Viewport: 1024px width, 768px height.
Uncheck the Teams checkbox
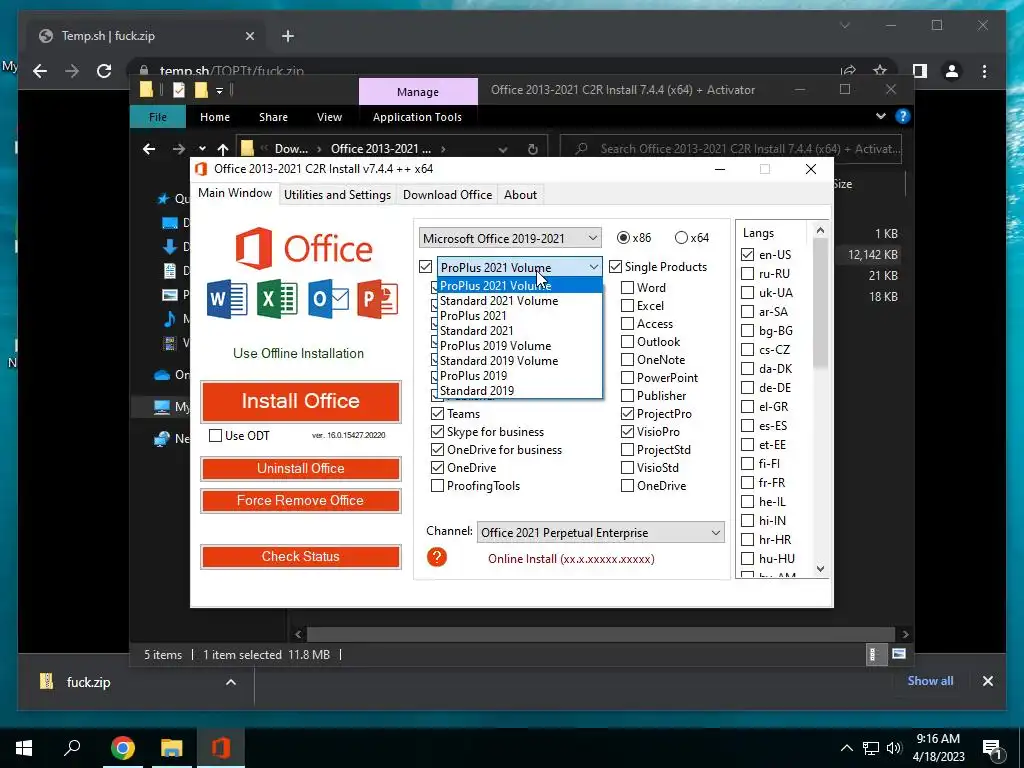[x=438, y=413]
